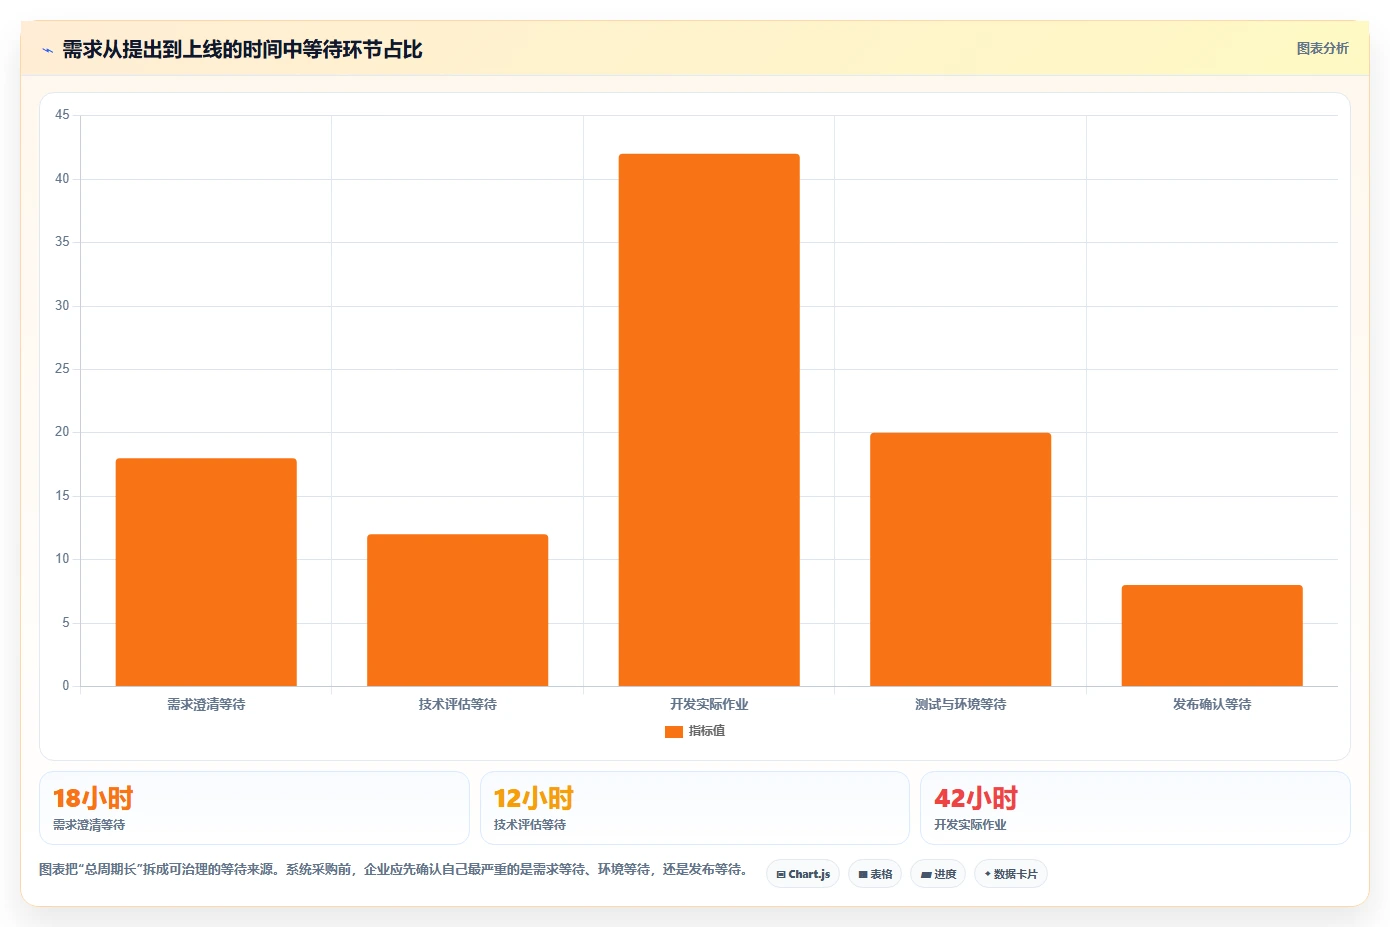Click the 12小时 stat value

[x=534, y=798]
